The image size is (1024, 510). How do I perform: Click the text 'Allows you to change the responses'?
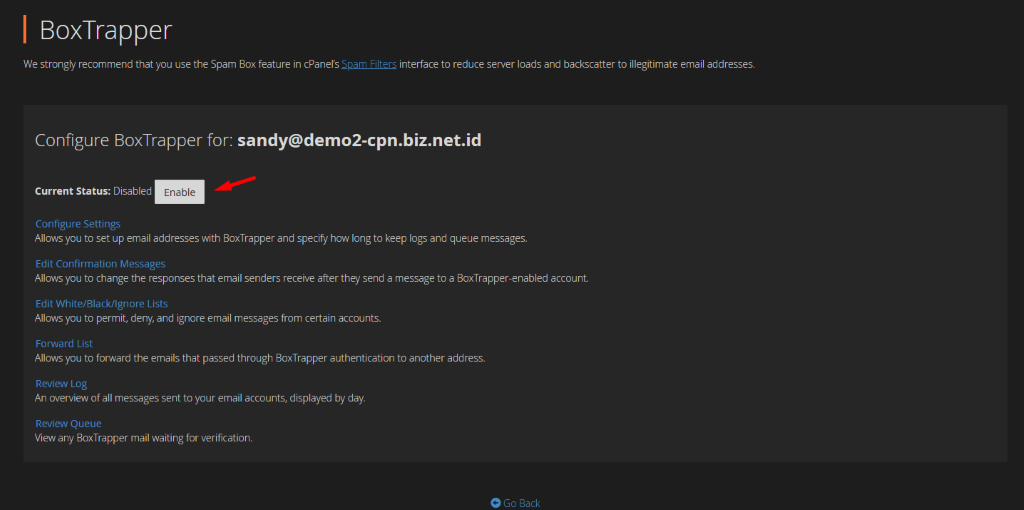312,278
